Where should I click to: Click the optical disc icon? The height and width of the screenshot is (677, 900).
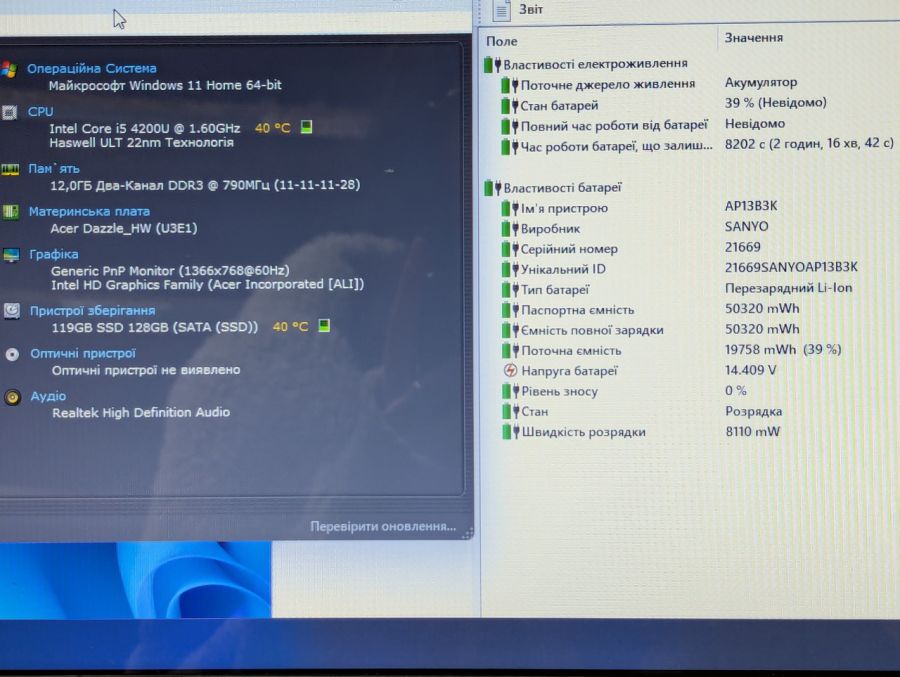coord(12,354)
